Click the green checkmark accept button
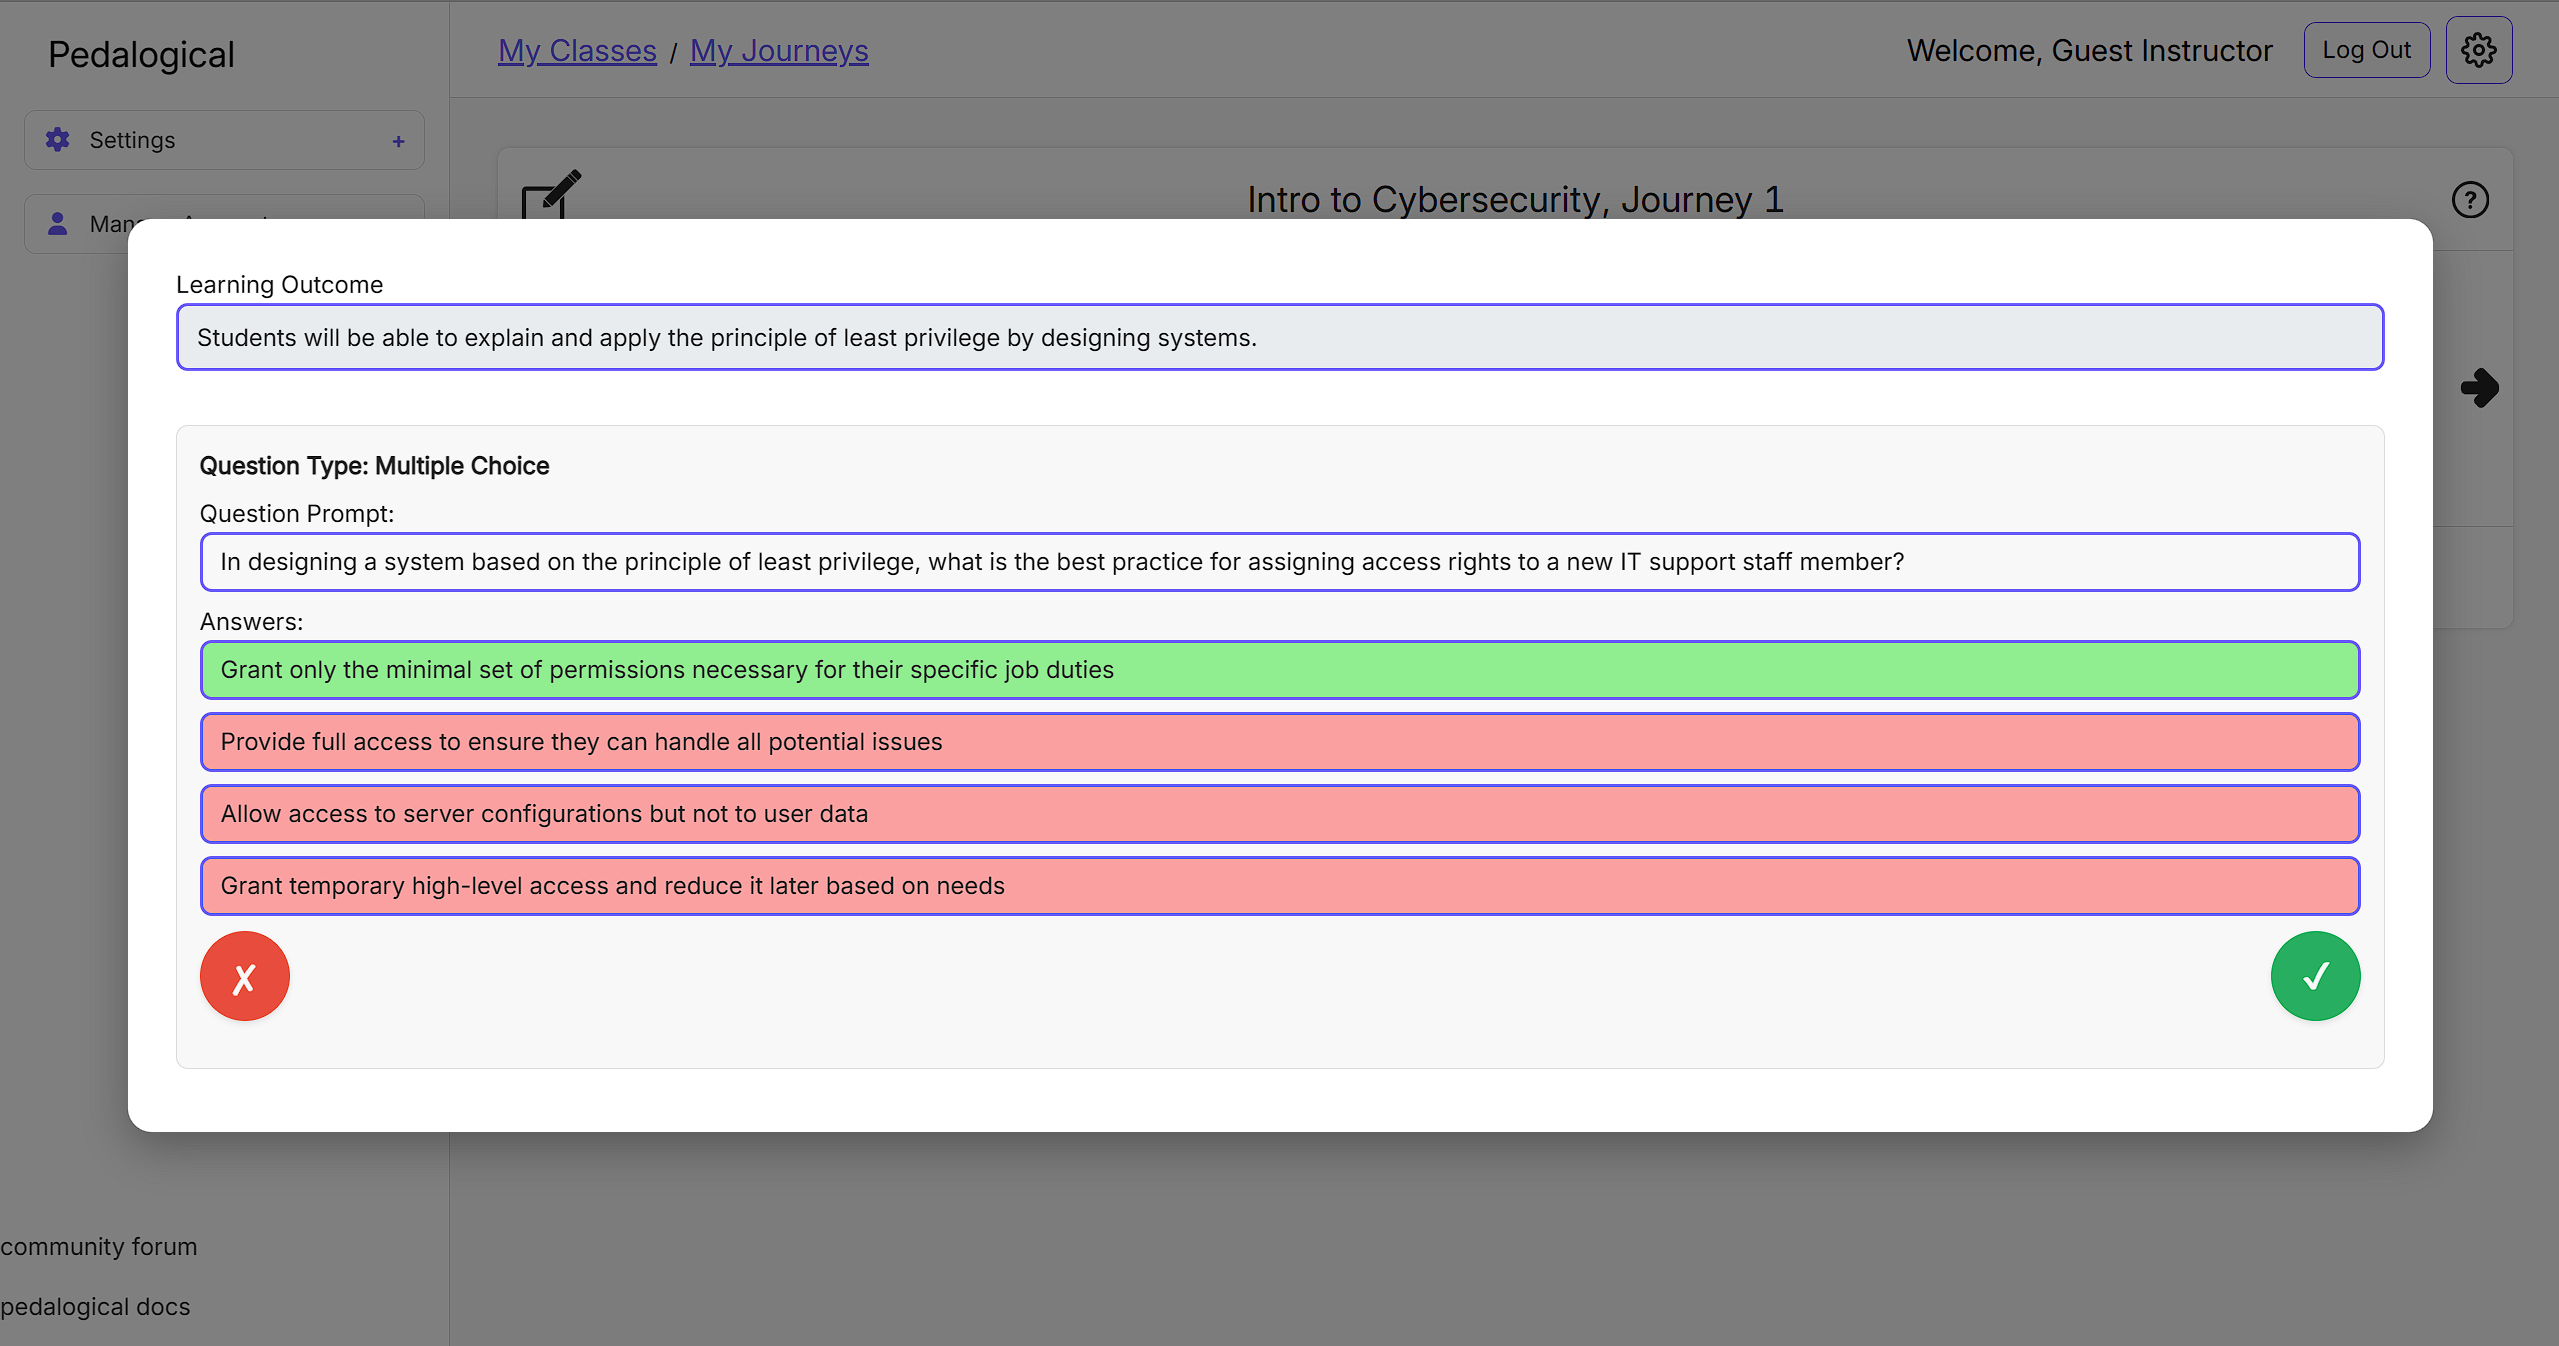The height and width of the screenshot is (1346, 2559). tap(2314, 976)
